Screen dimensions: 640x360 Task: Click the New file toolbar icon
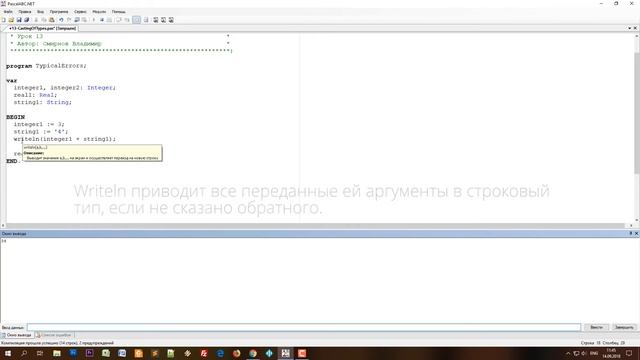click(4, 20)
